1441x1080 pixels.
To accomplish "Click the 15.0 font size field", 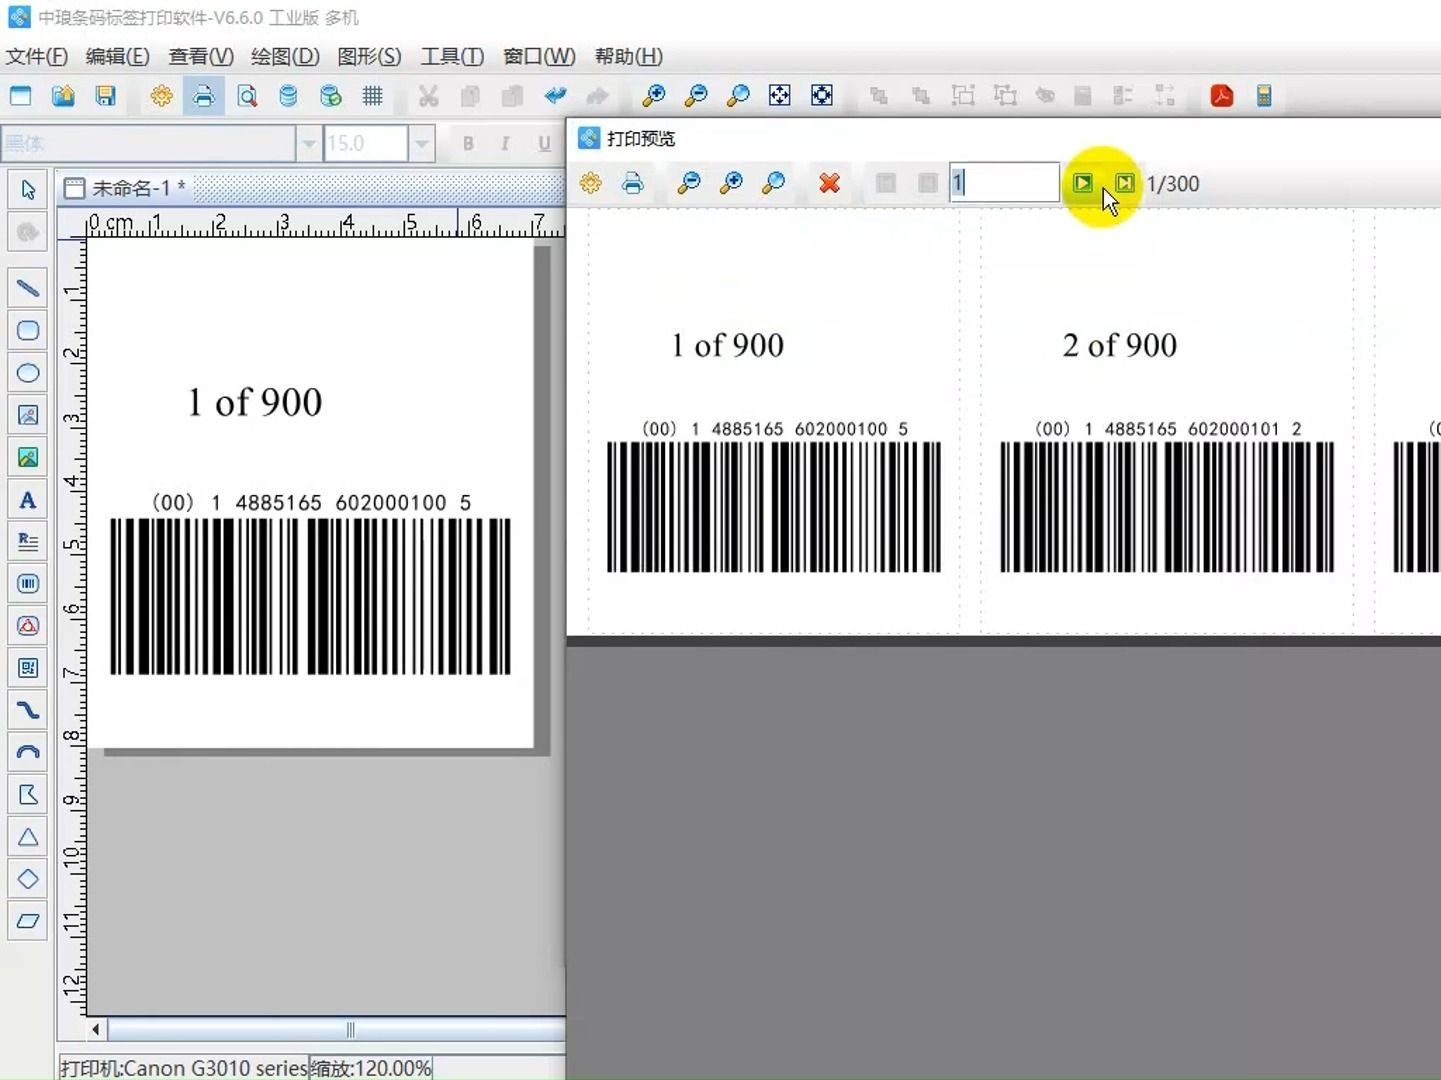I will (x=366, y=144).
